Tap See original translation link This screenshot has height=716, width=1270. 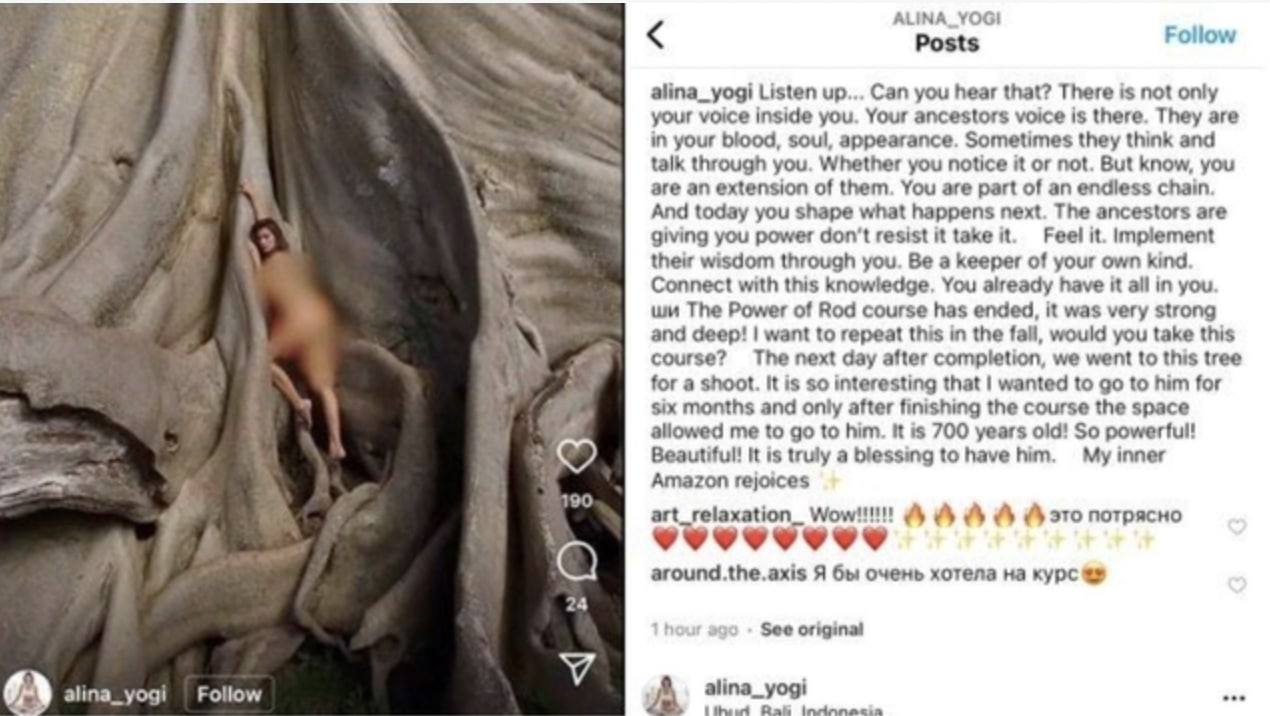[x=811, y=630]
